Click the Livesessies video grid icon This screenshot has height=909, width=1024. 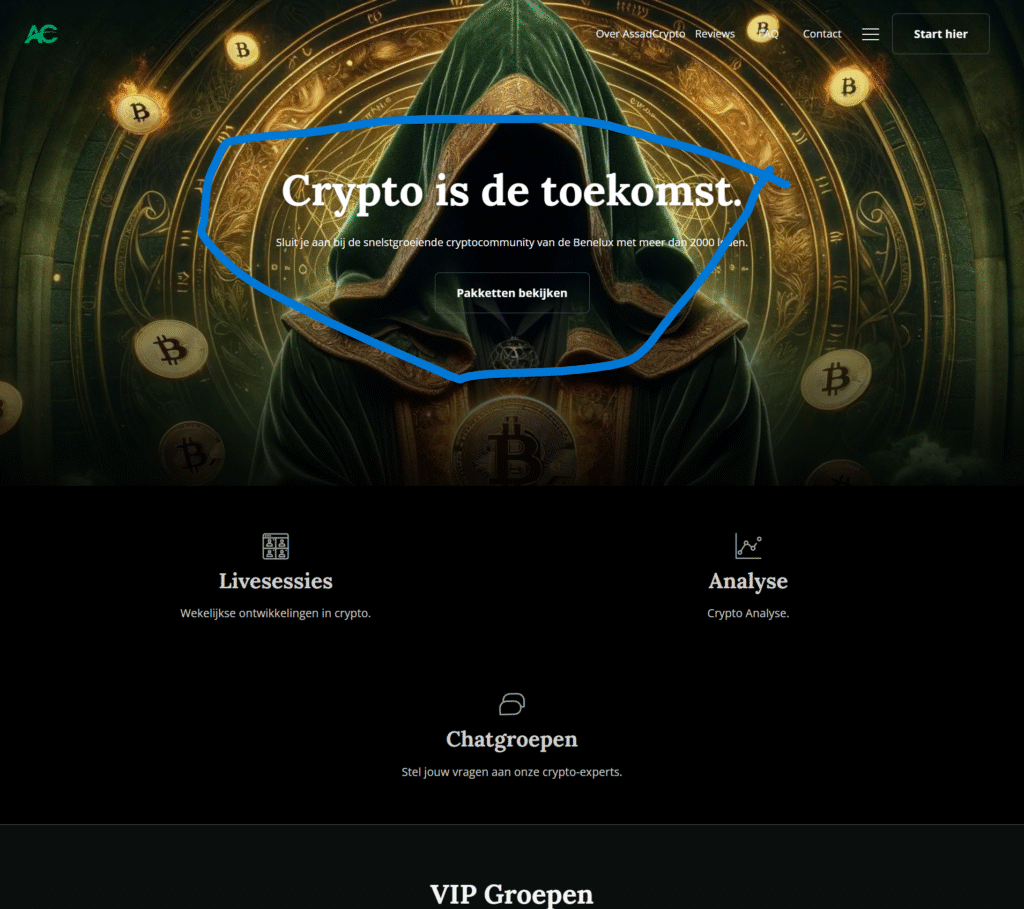276,546
